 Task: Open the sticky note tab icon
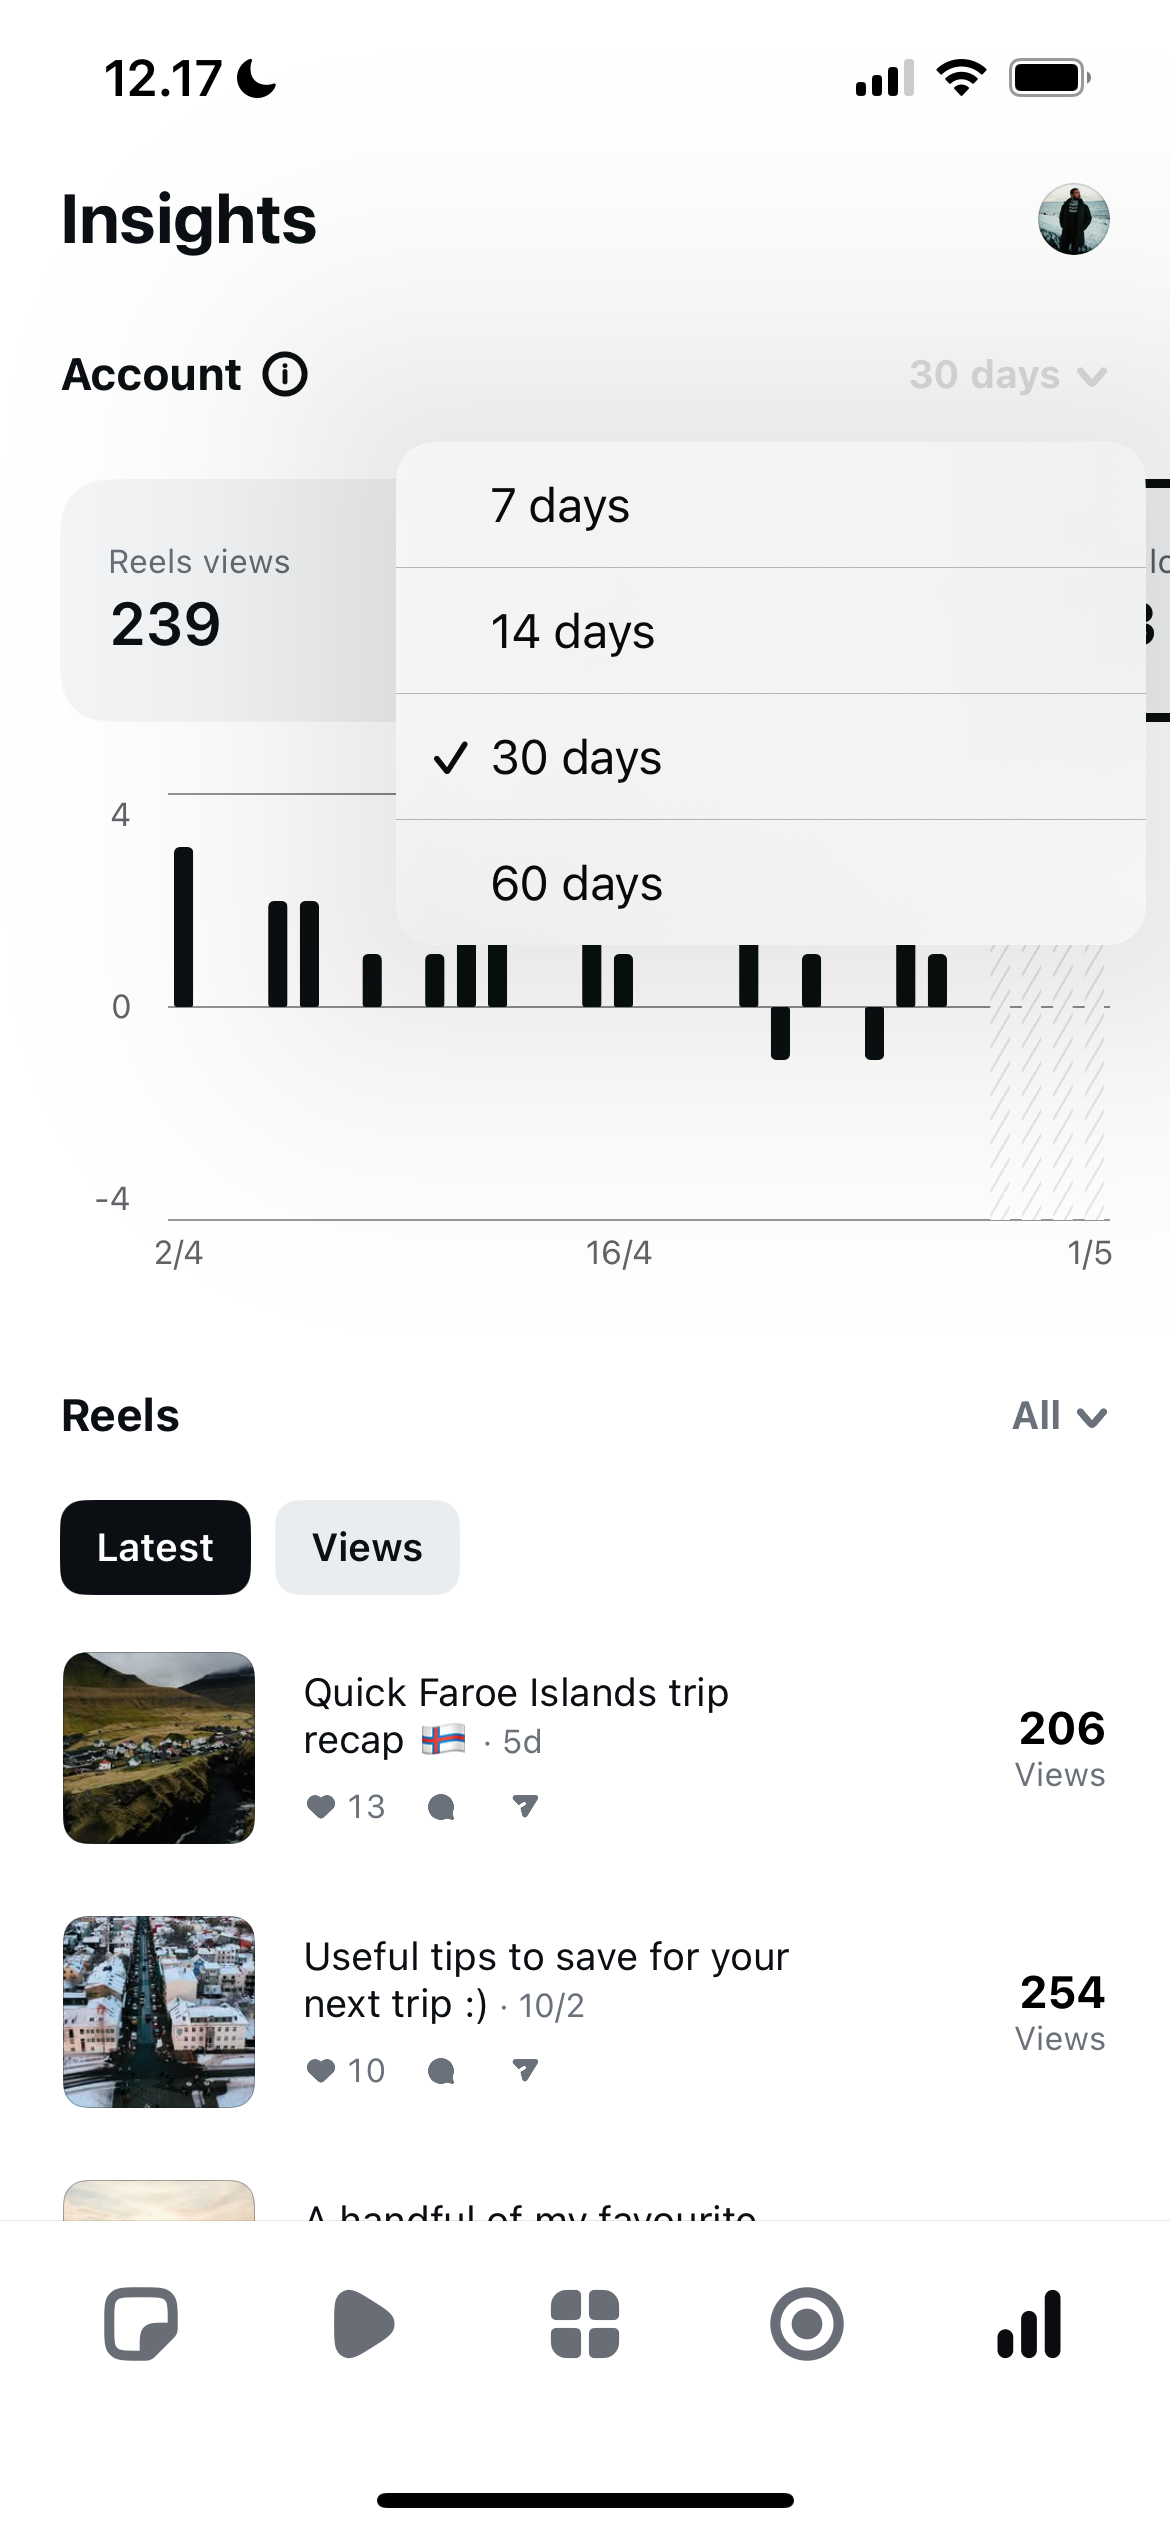coord(141,2323)
